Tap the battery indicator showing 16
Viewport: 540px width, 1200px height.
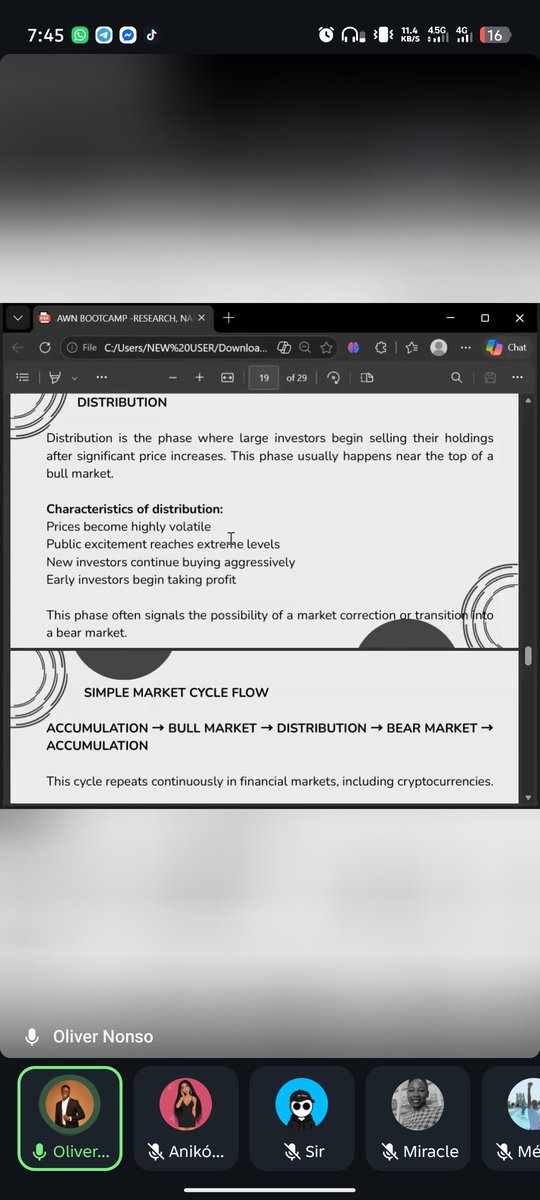[494, 34]
